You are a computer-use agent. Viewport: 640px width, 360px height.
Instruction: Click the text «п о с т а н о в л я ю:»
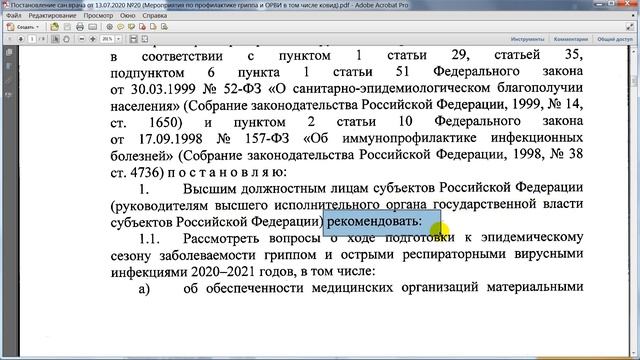coord(227,172)
